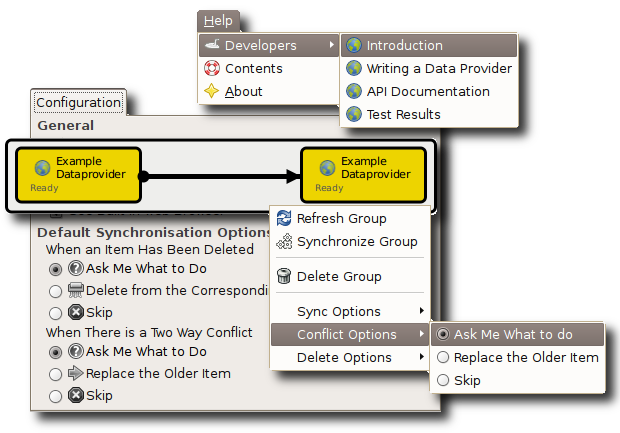Open the Conflict Options submenu
Image resolution: width=620 pixels, height=433 pixels.
pos(350,334)
